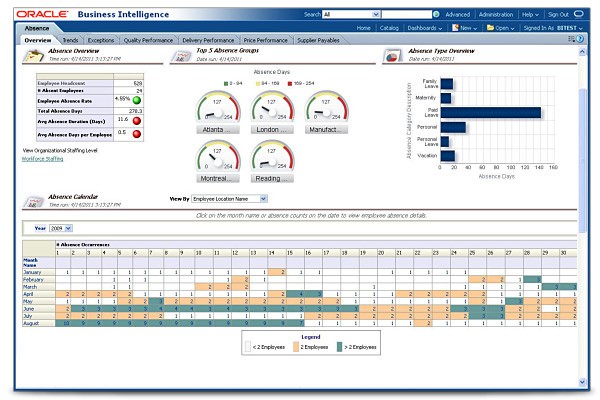This screenshot has height=400, width=600.
Task: Expand the Open menu
Action: 505,28
